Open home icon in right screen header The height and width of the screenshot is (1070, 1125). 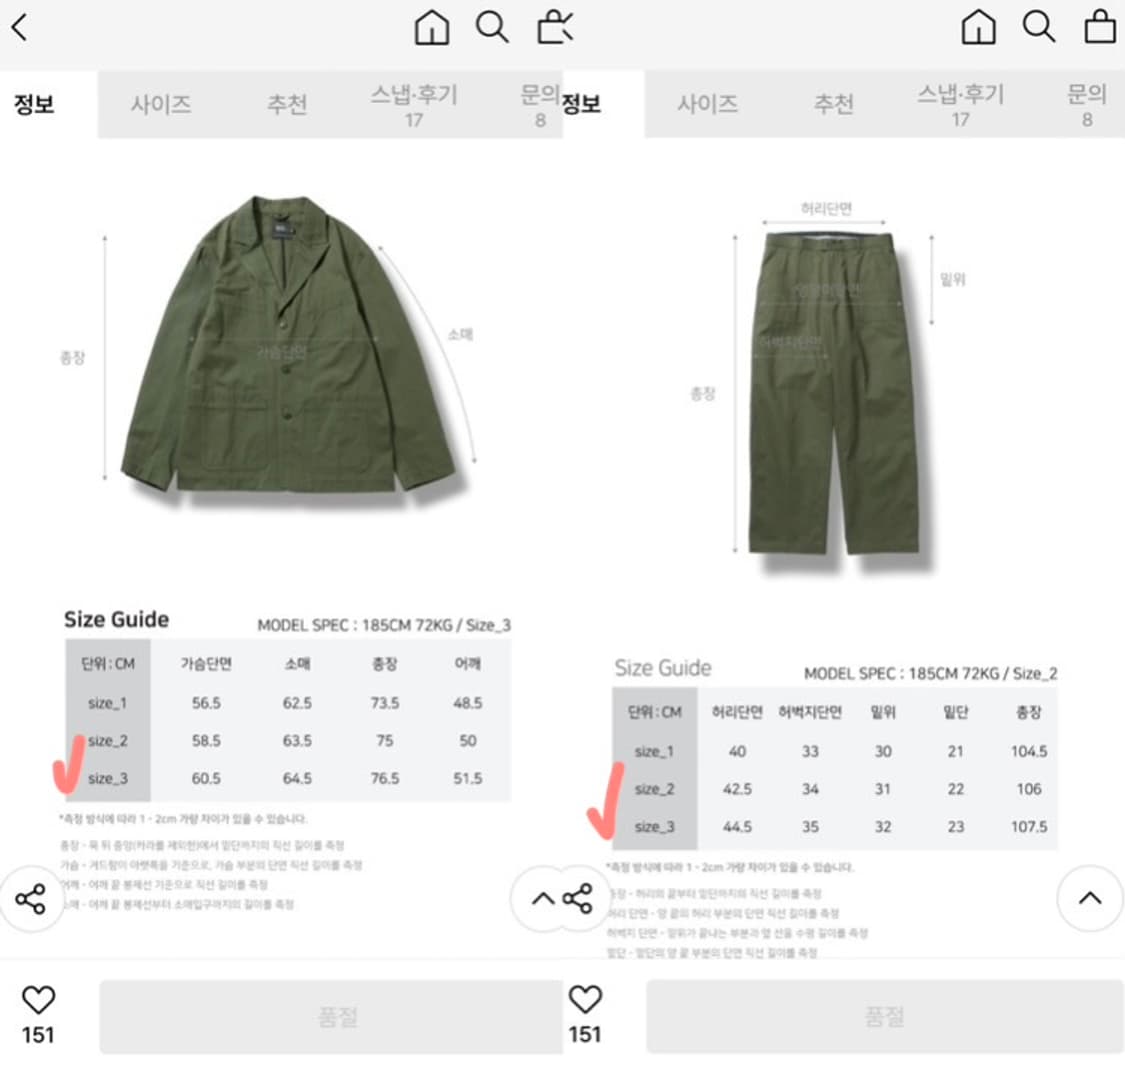pos(979,27)
